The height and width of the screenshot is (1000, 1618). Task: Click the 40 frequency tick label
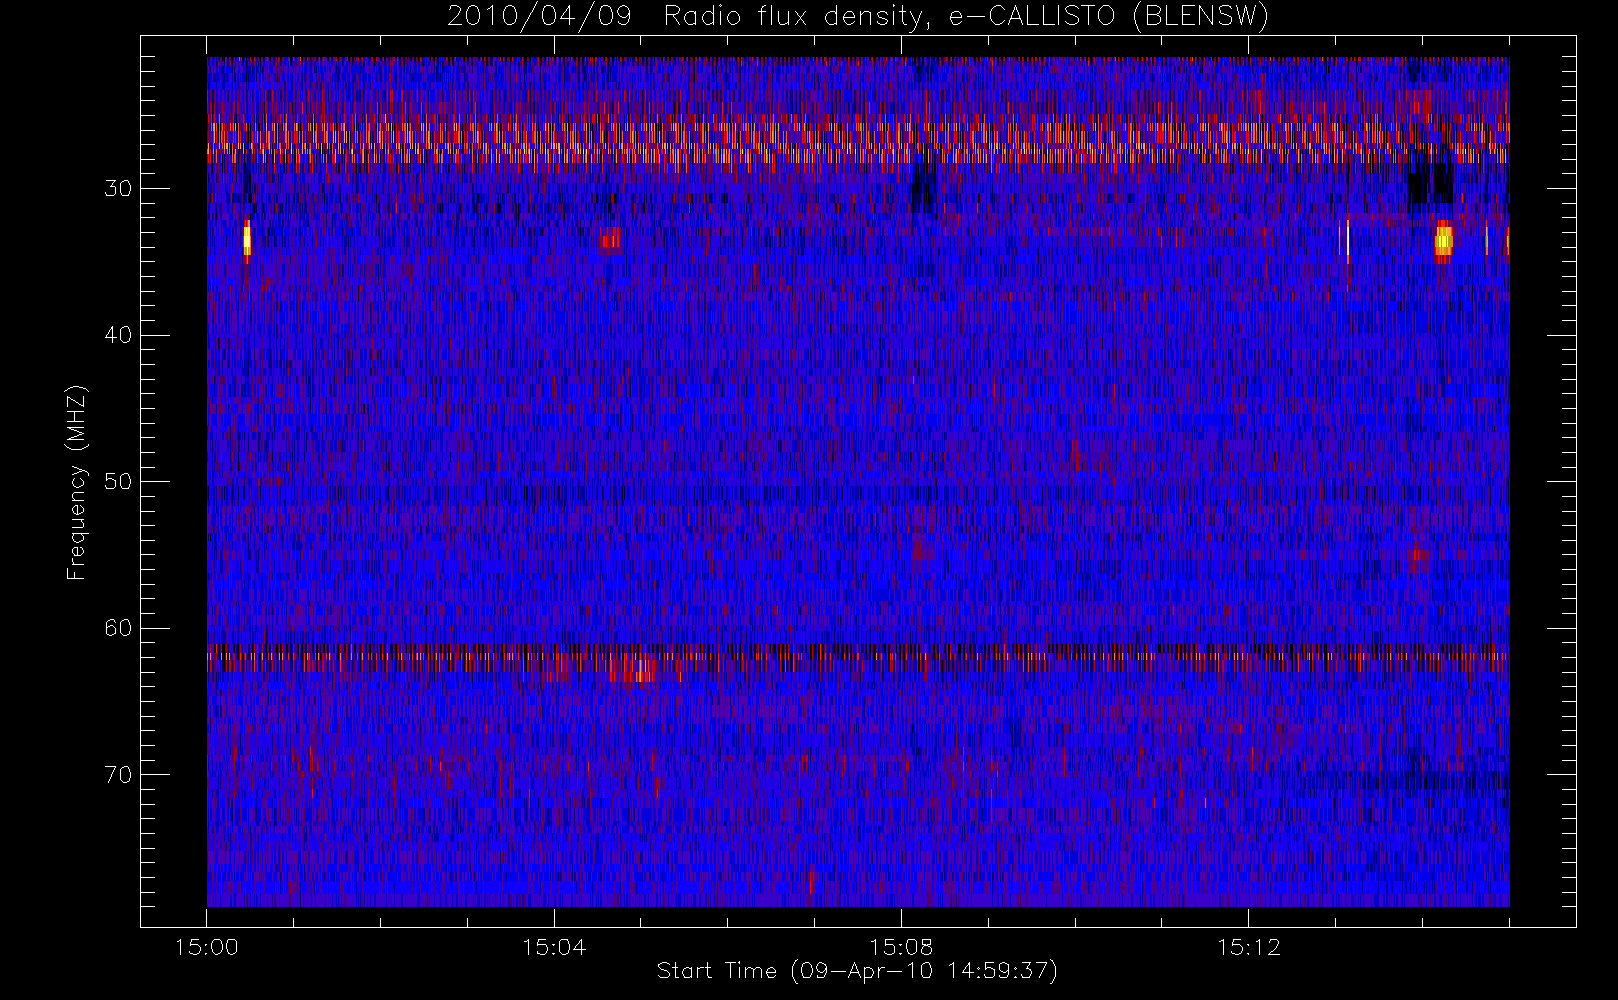point(118,335)
